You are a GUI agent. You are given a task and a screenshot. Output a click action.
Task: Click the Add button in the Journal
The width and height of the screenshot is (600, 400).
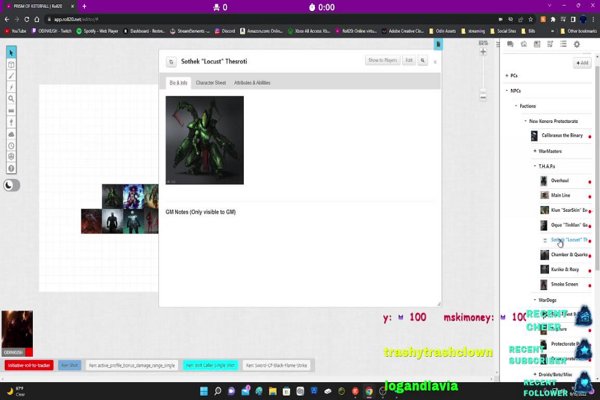pos(582,63)
